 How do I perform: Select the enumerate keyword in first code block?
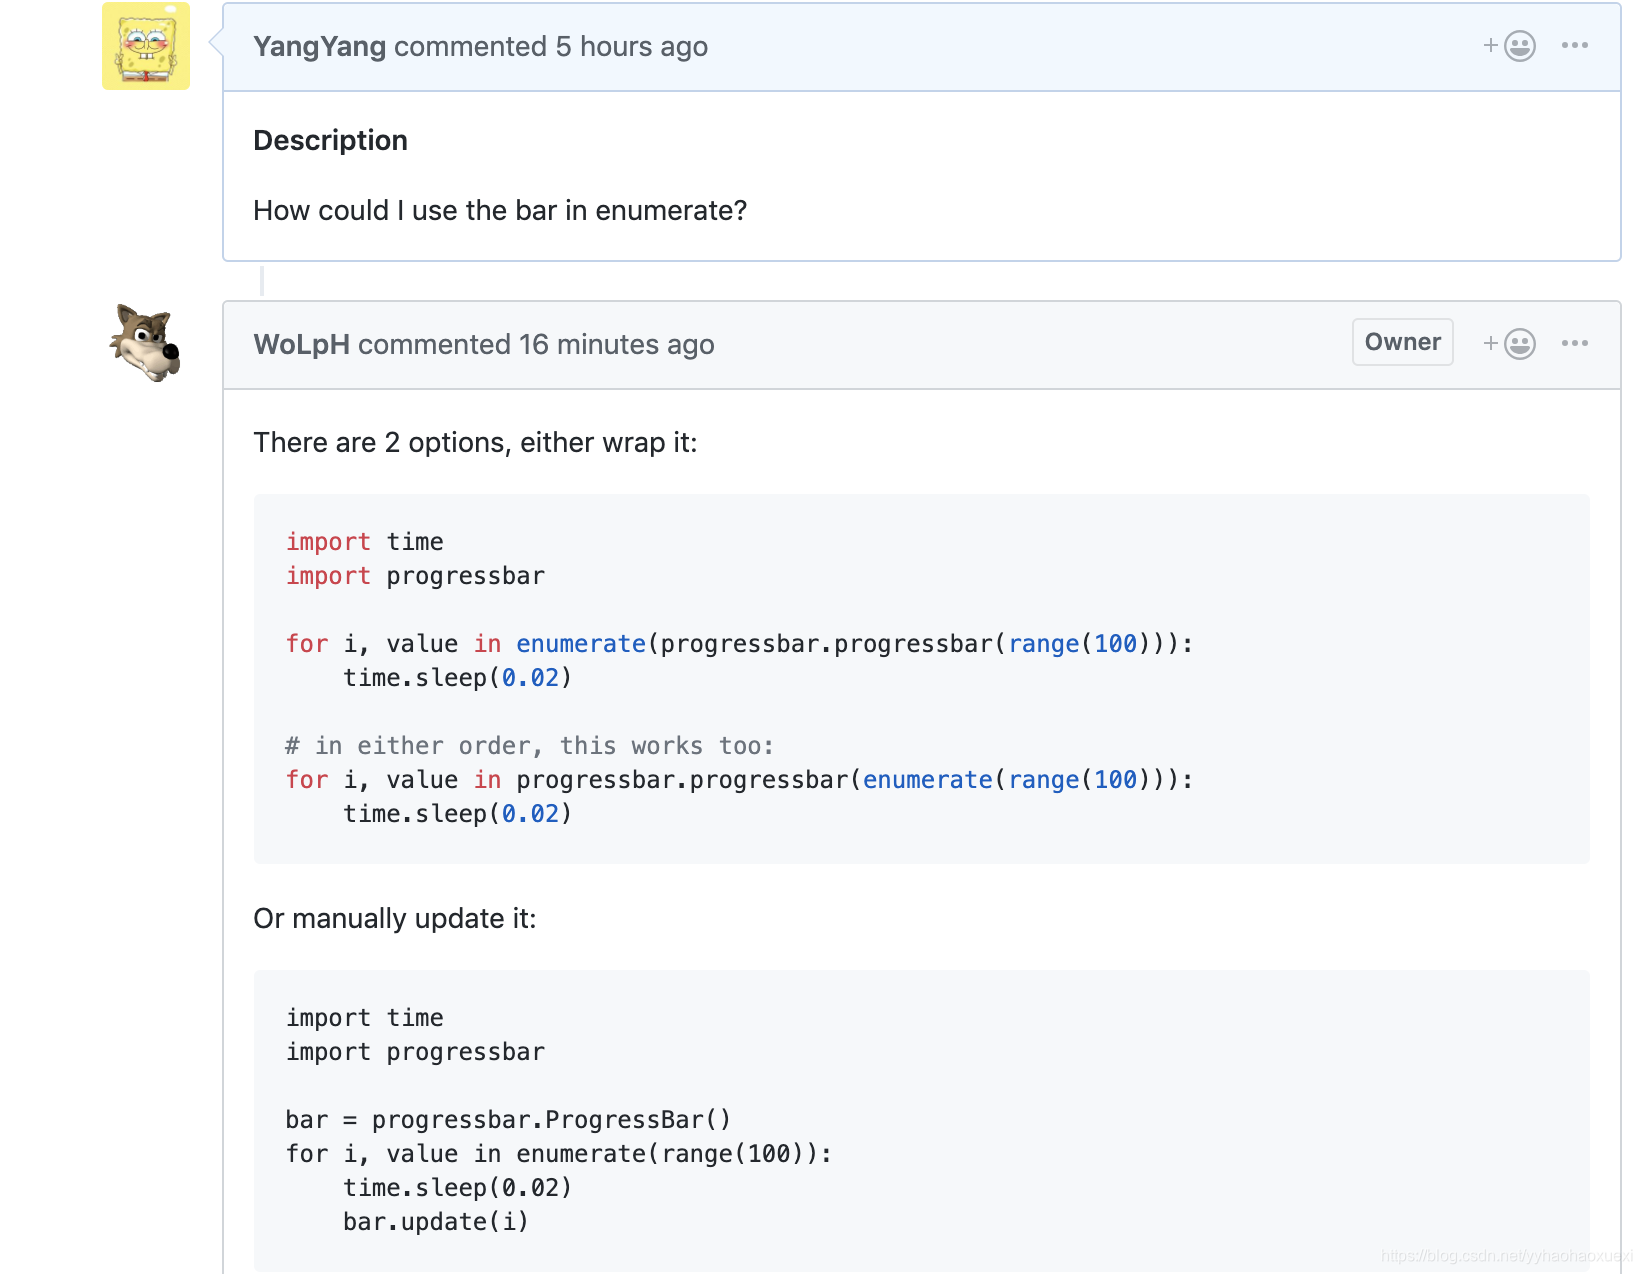(580, 643)
